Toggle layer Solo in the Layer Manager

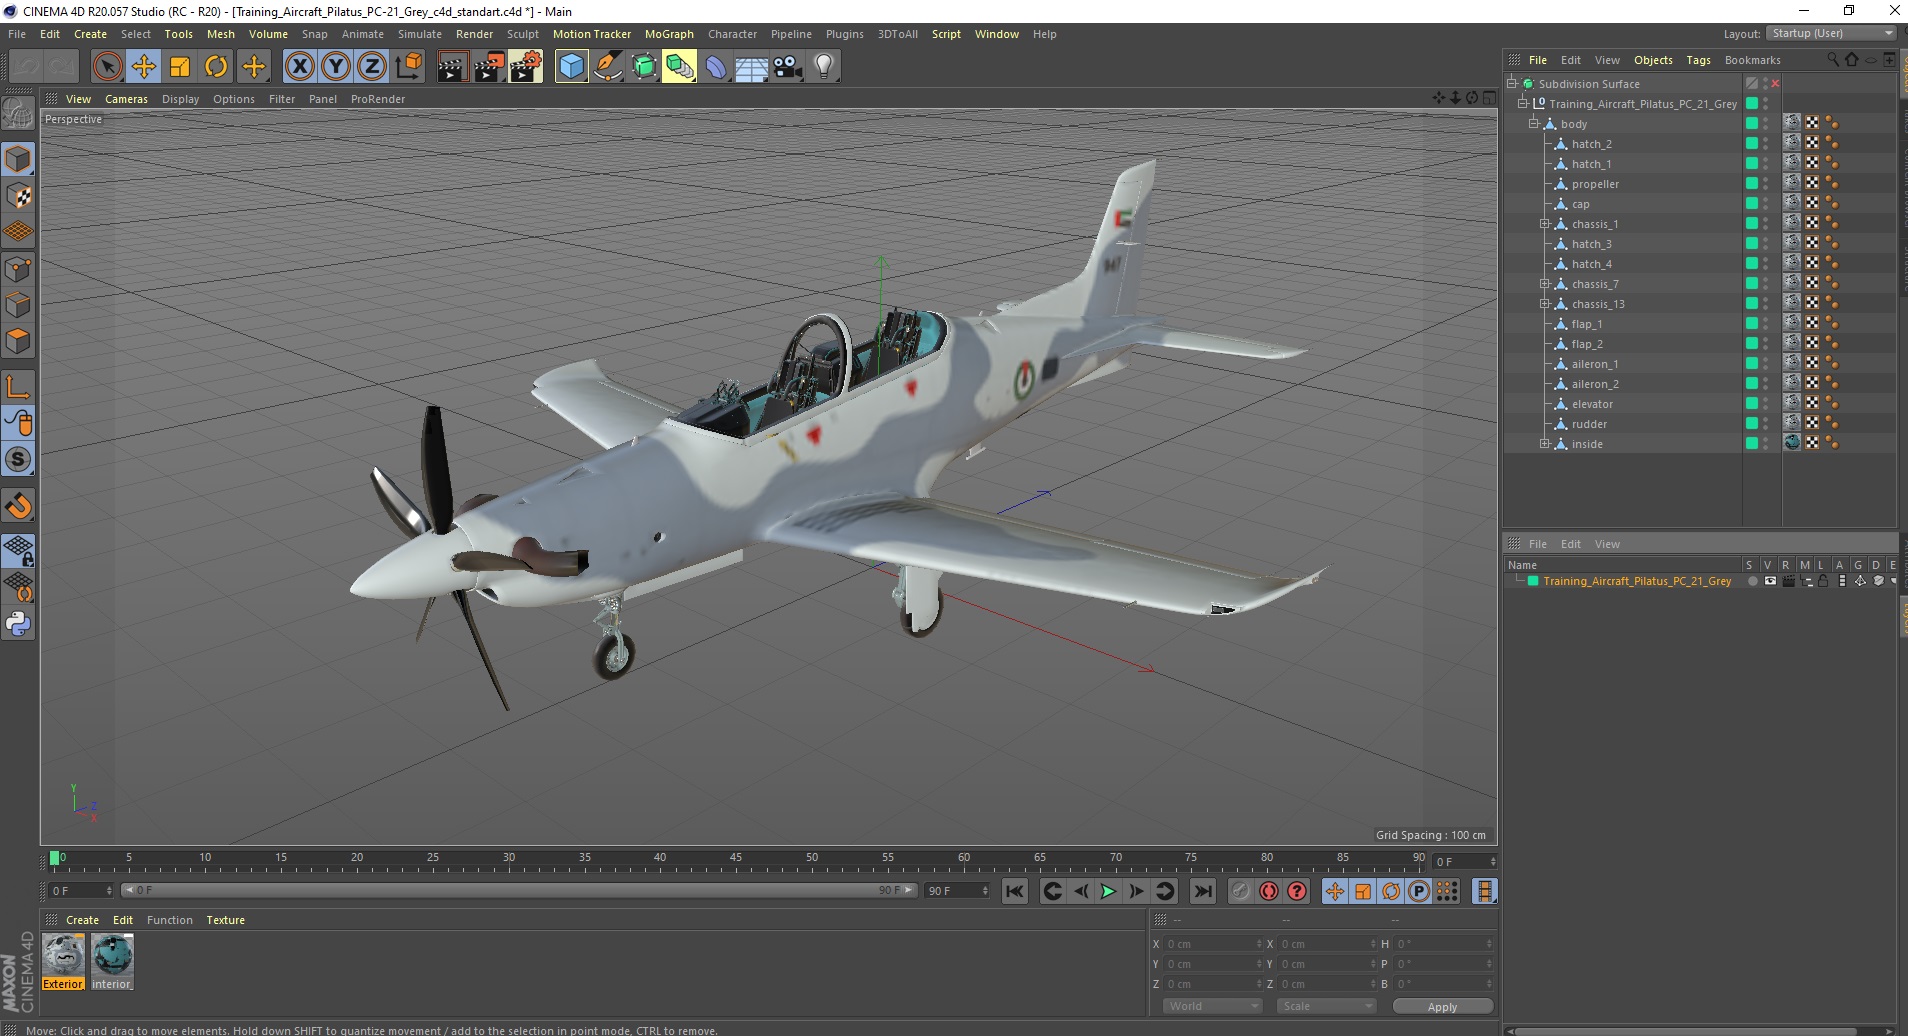tap(1752, 581)
